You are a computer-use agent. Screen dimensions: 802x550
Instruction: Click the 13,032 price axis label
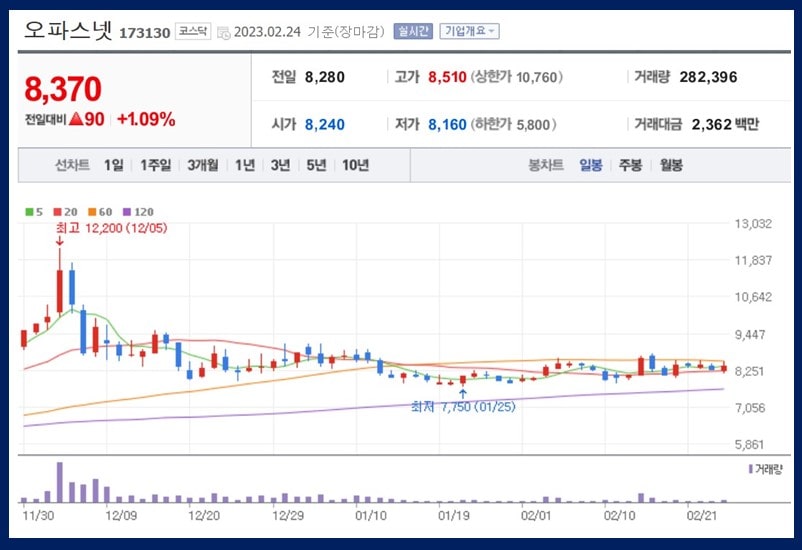click(x=753, y=224)
